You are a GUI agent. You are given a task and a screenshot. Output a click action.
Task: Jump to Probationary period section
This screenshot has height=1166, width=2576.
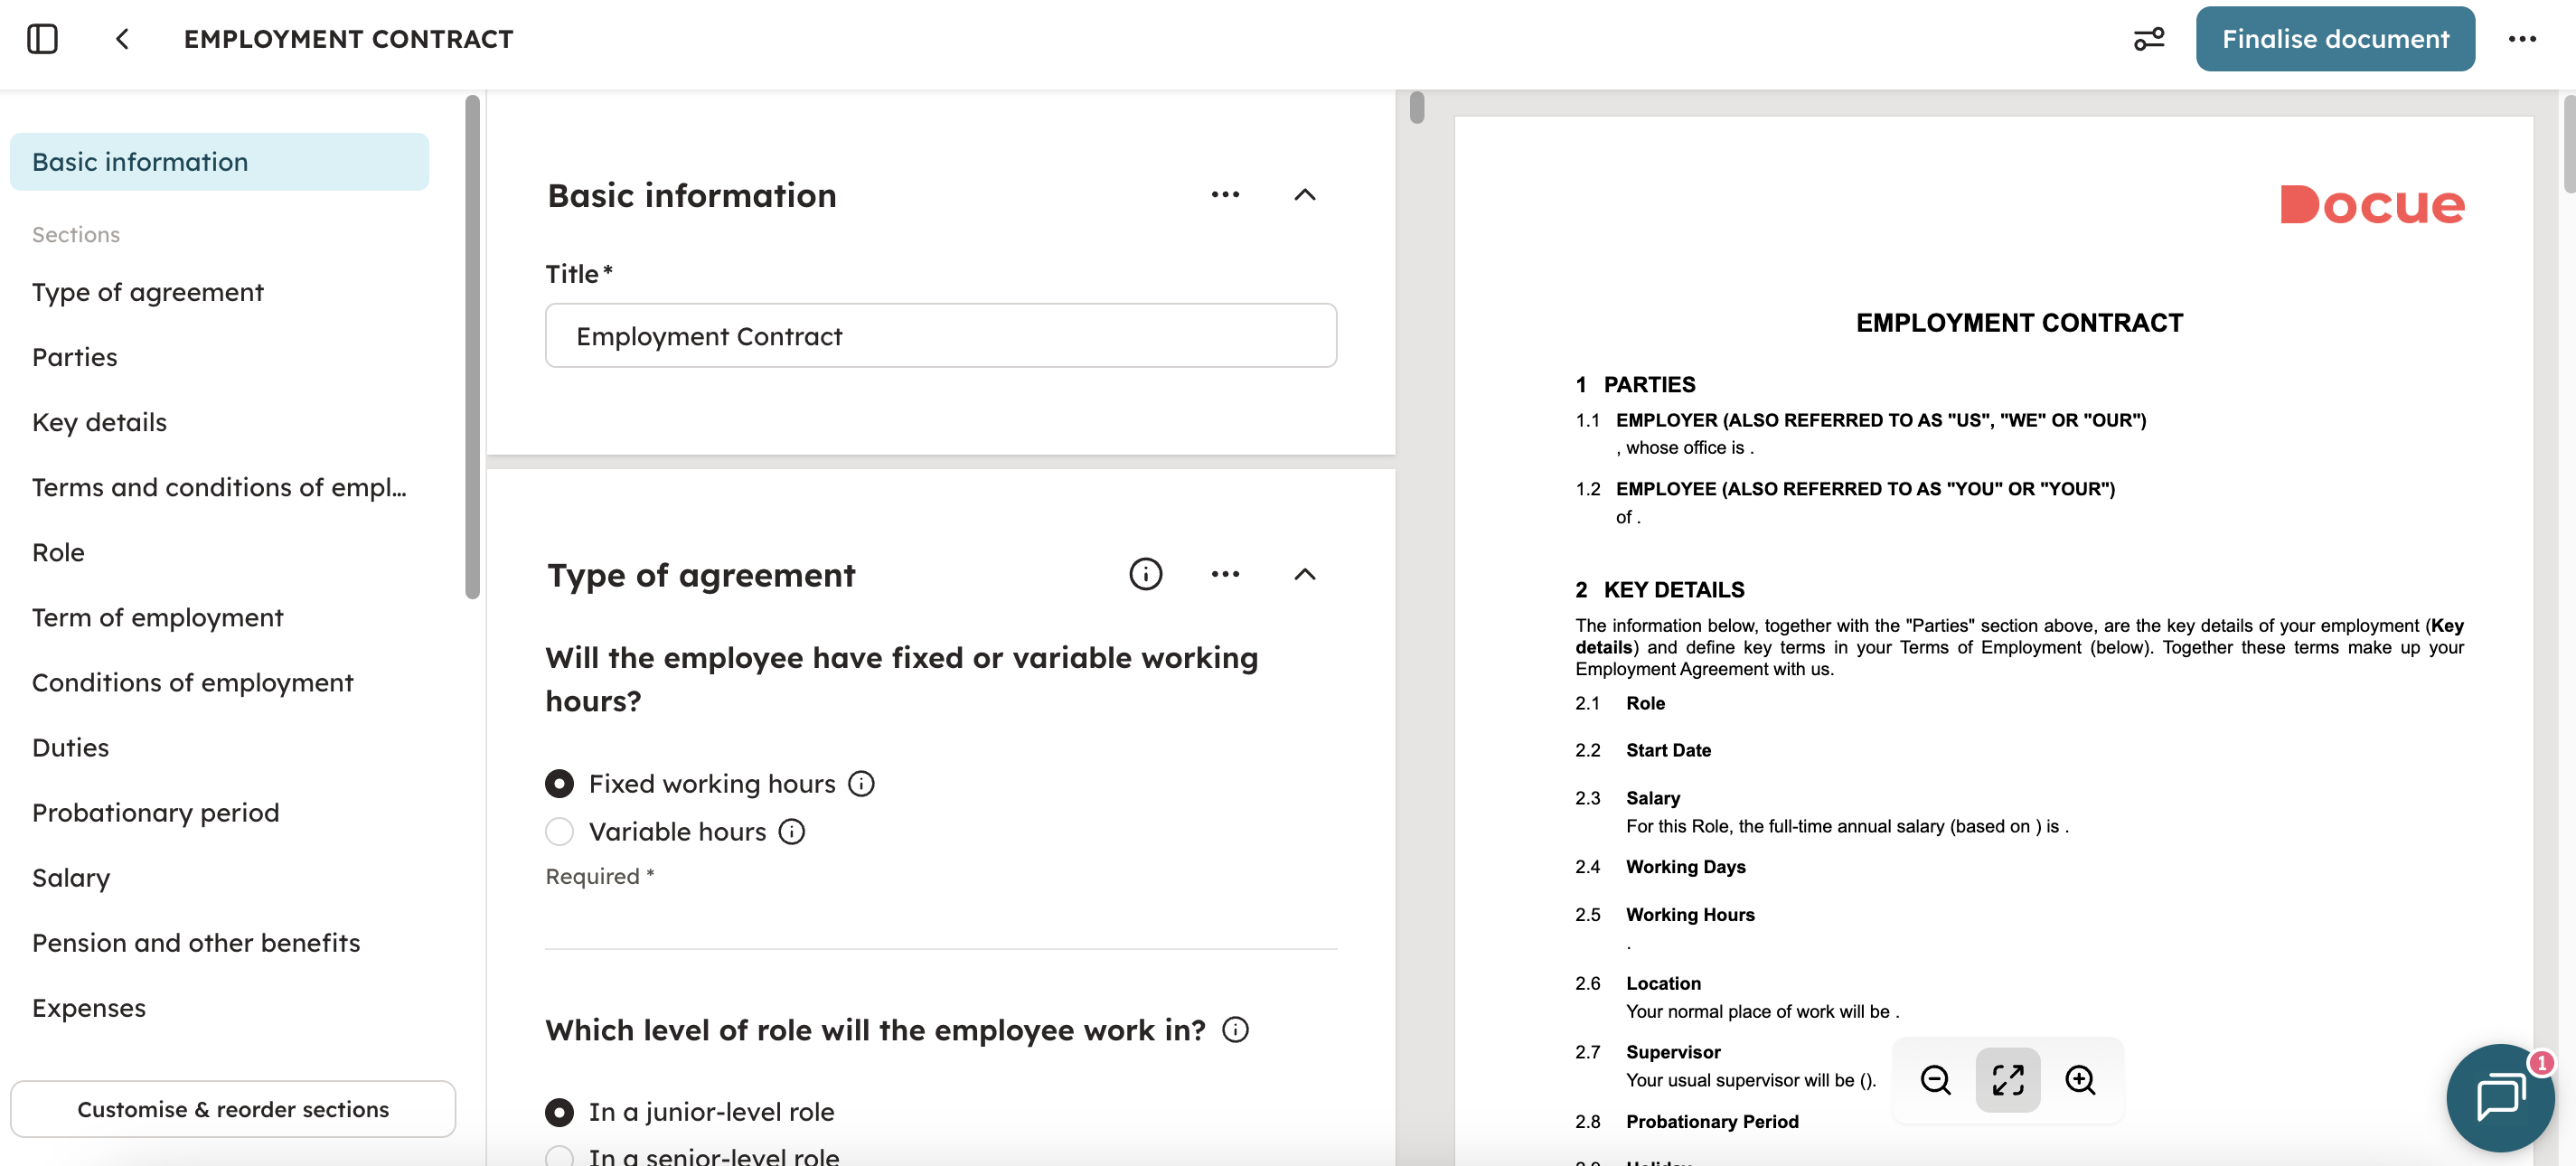click(156, 812)
